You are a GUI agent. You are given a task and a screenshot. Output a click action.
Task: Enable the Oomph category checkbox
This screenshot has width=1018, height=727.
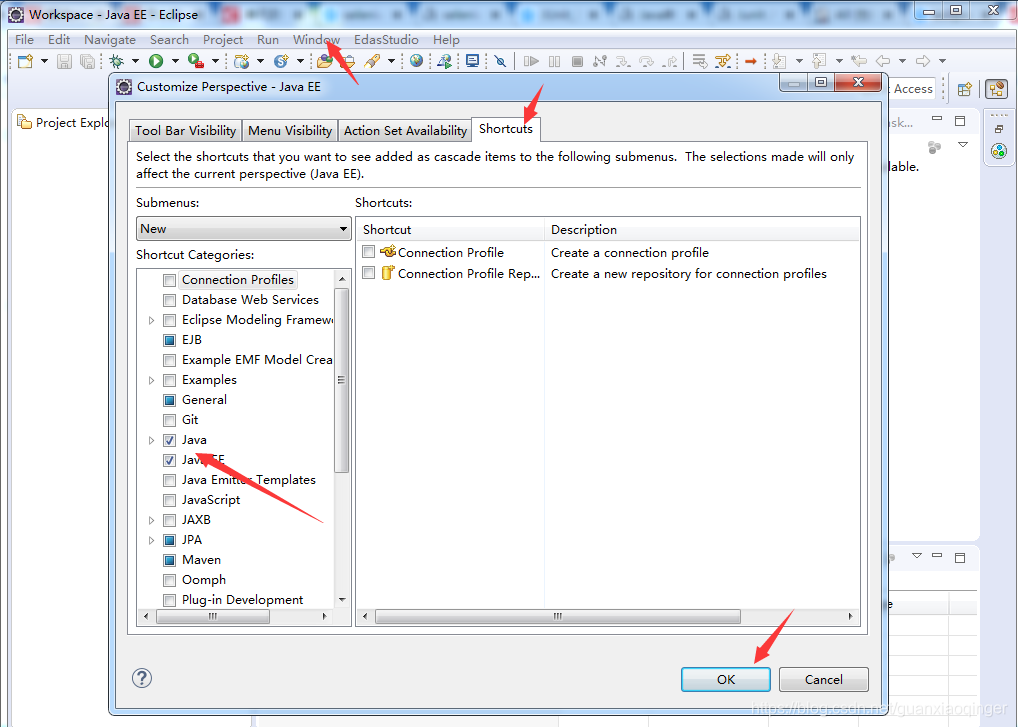pyautogui.click(x=169, y=580)
